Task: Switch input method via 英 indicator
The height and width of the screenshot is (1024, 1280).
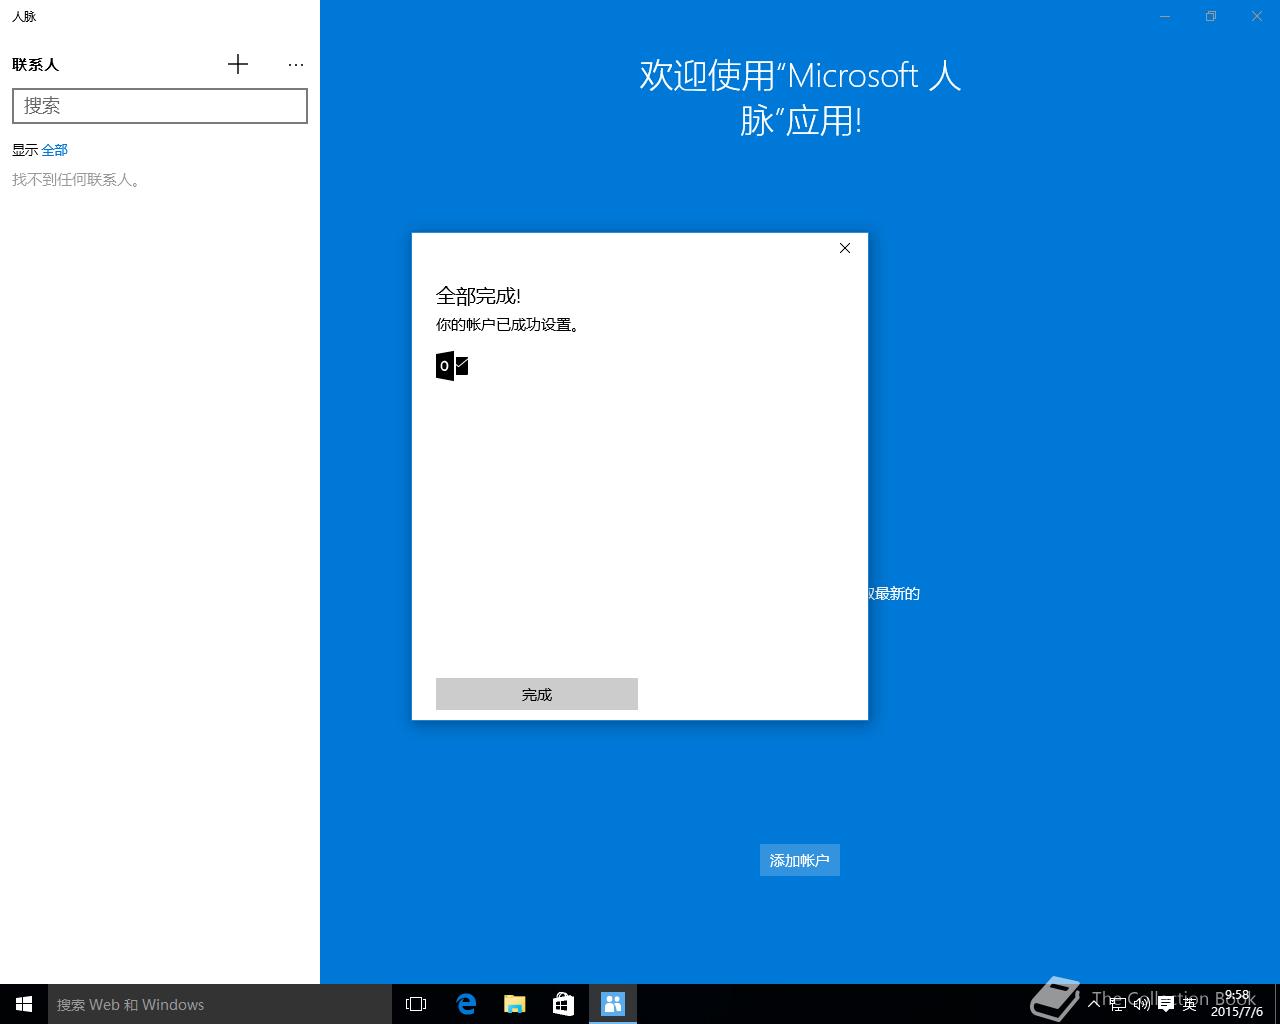Action: (1190, 1004)
